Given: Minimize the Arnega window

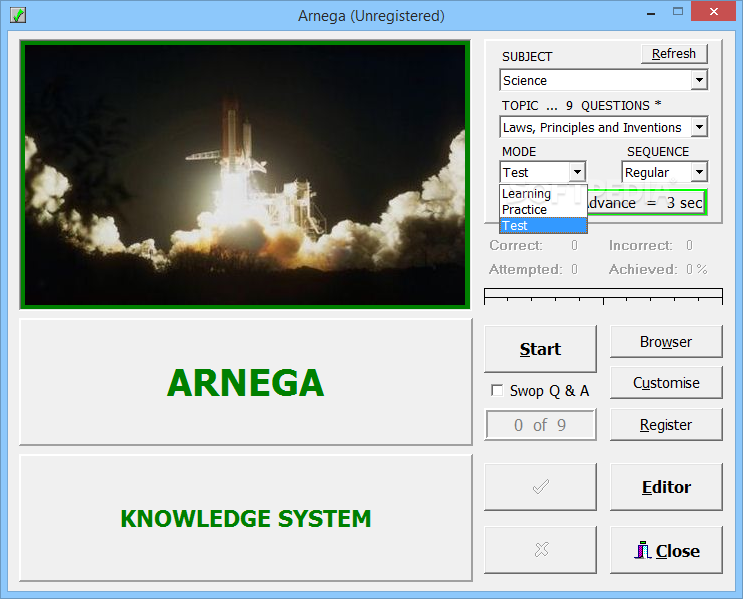Looking at the screenshot, I should click(651, 13).
